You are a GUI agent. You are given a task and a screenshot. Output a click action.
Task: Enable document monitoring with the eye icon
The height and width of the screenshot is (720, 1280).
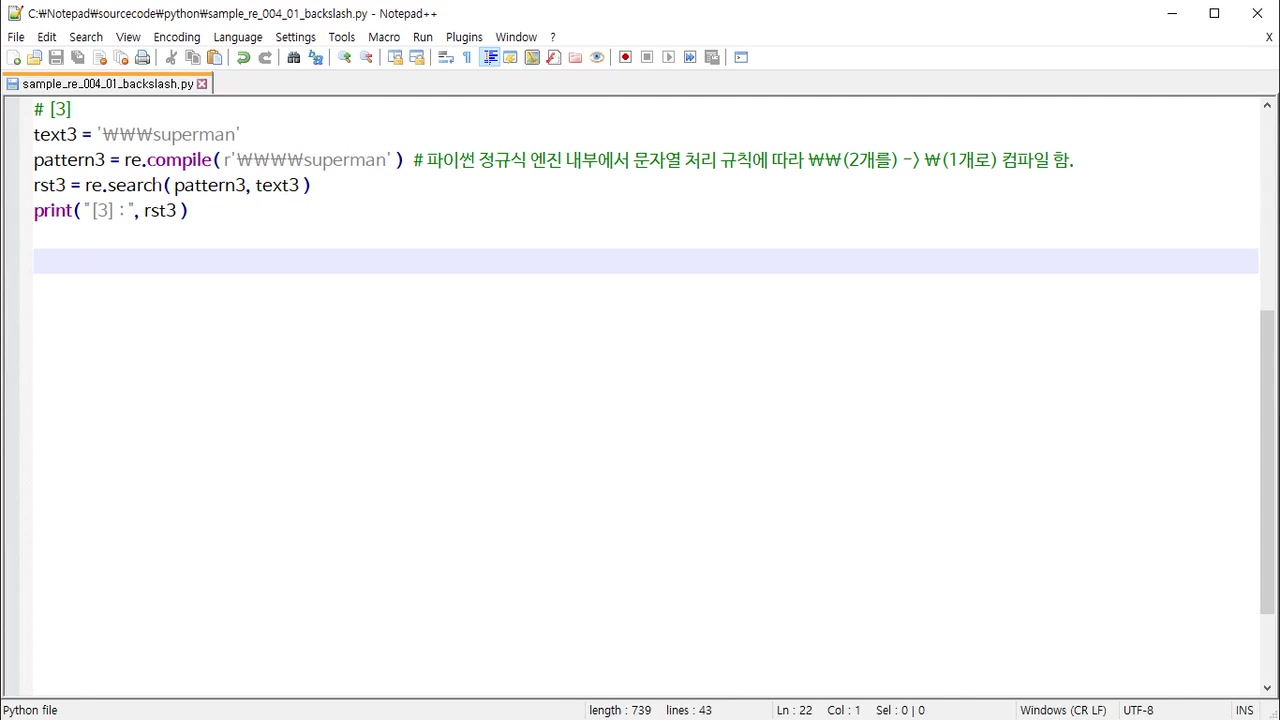pos(597,57)
